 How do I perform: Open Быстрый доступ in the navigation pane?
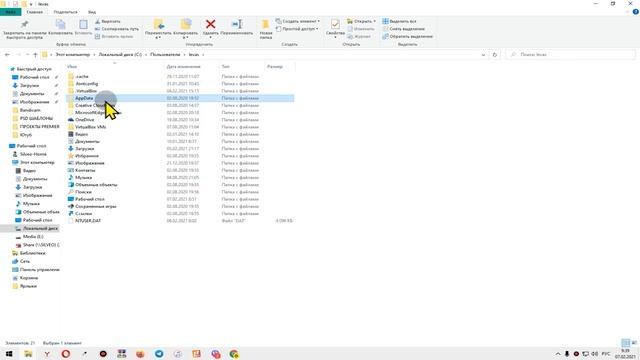33,69
